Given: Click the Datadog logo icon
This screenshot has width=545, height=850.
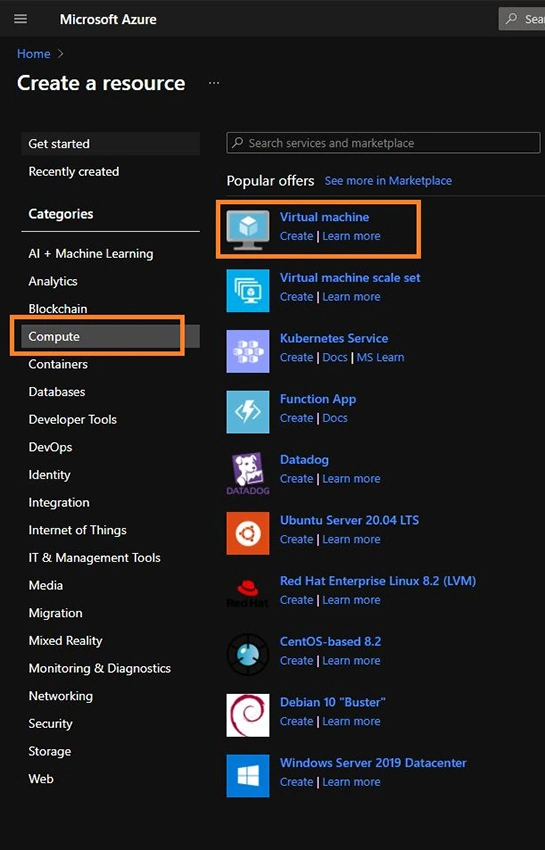Looking at the screenshot, I should 248,473.
